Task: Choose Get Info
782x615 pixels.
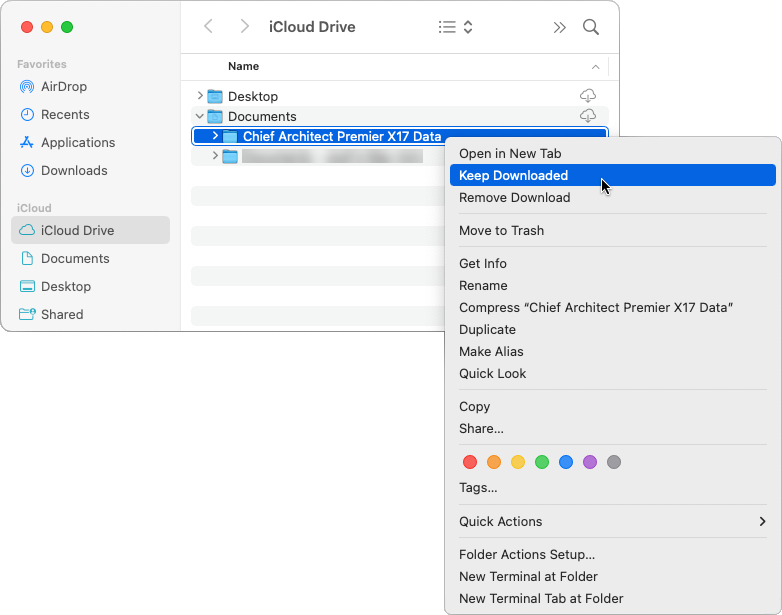Action: [x=612, y=263]
